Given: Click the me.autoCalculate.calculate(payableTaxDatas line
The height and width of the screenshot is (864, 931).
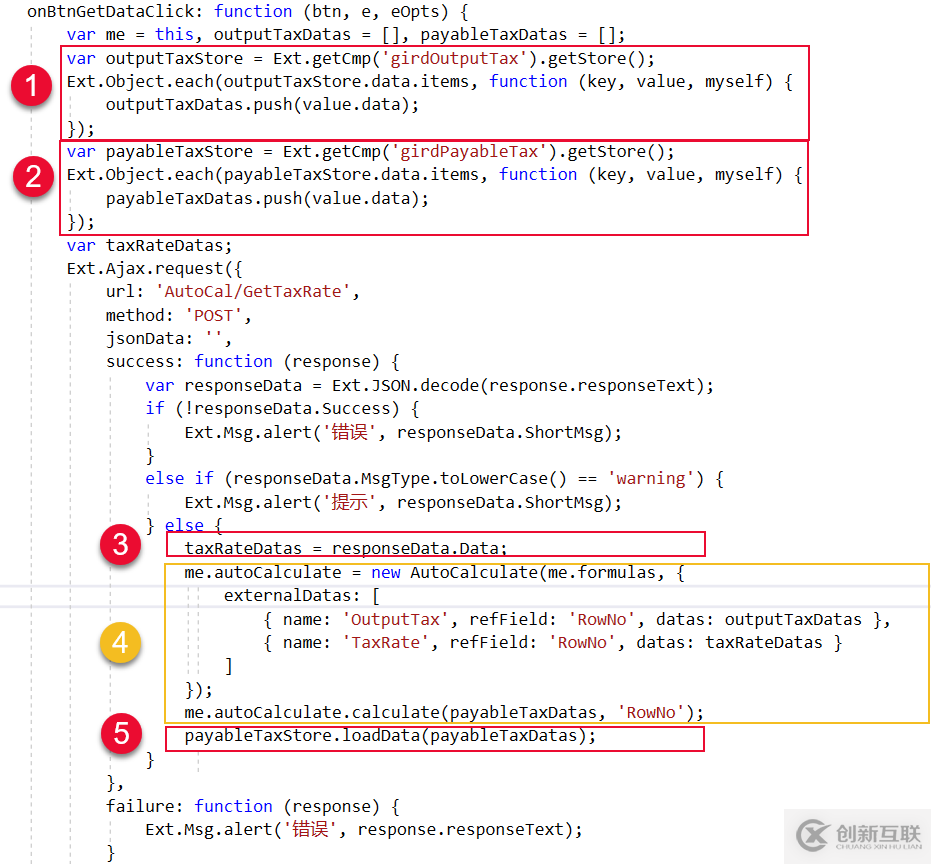Looking at the screenshot, I should [x=444, y=713].
